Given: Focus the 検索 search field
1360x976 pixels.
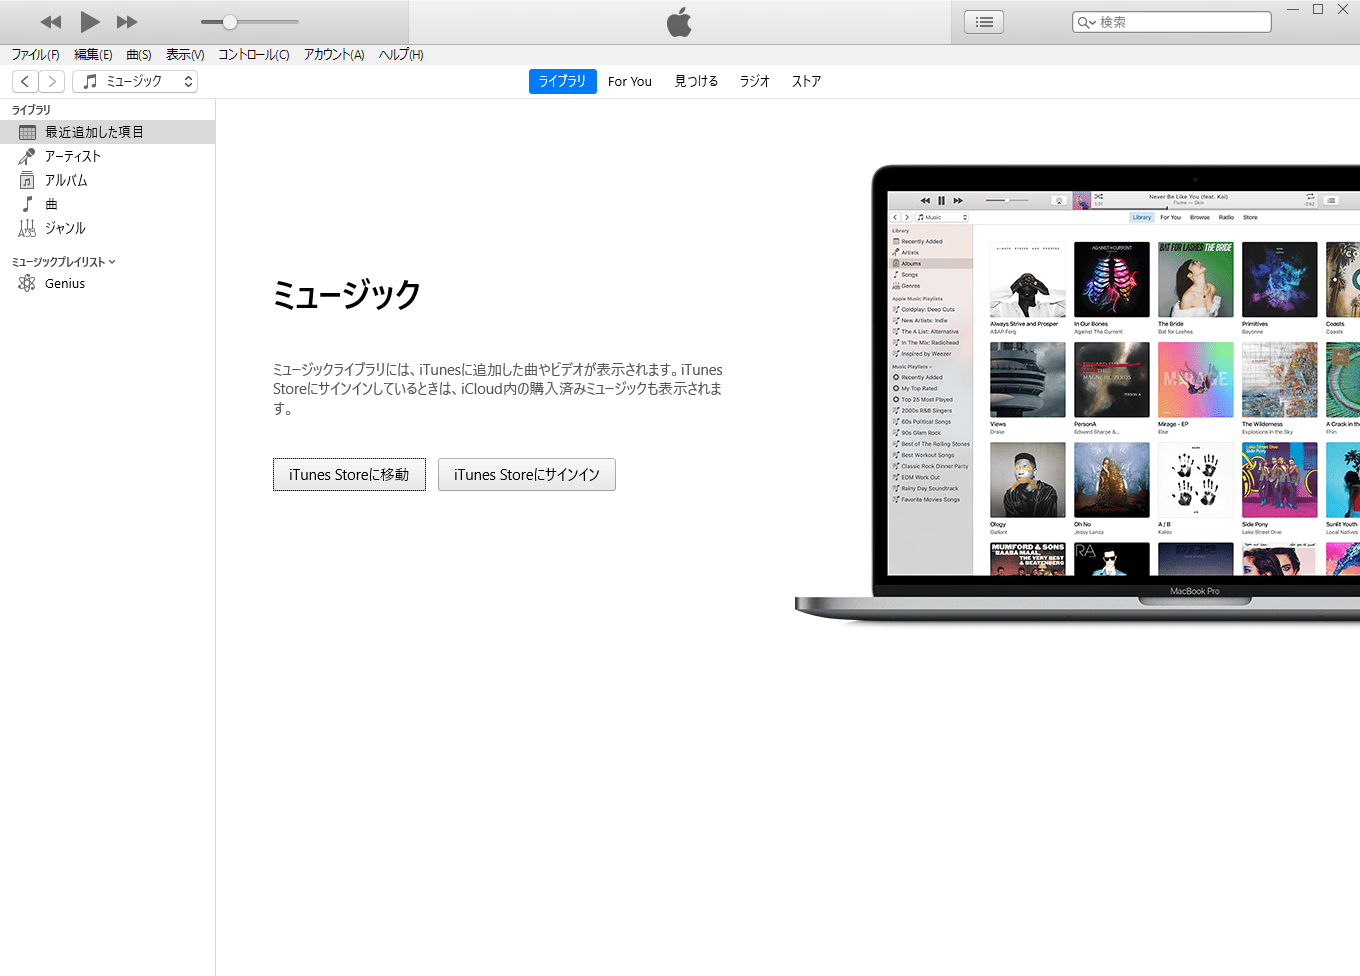Looking at the screenshot, I should coord(1172,22).
